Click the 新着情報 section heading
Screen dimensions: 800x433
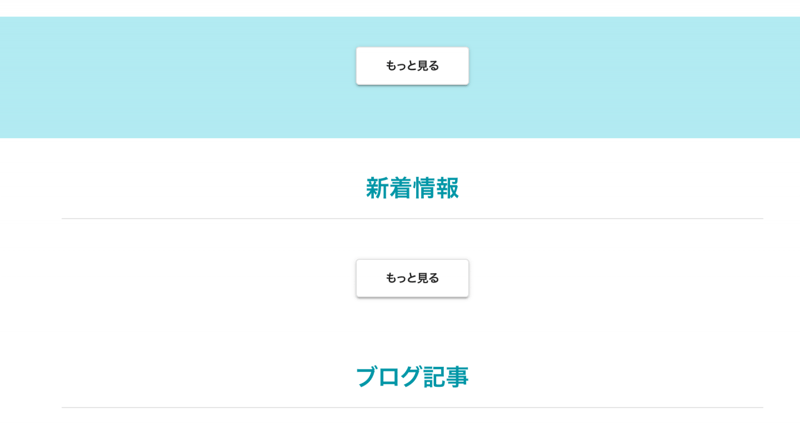tap(412, 188)
